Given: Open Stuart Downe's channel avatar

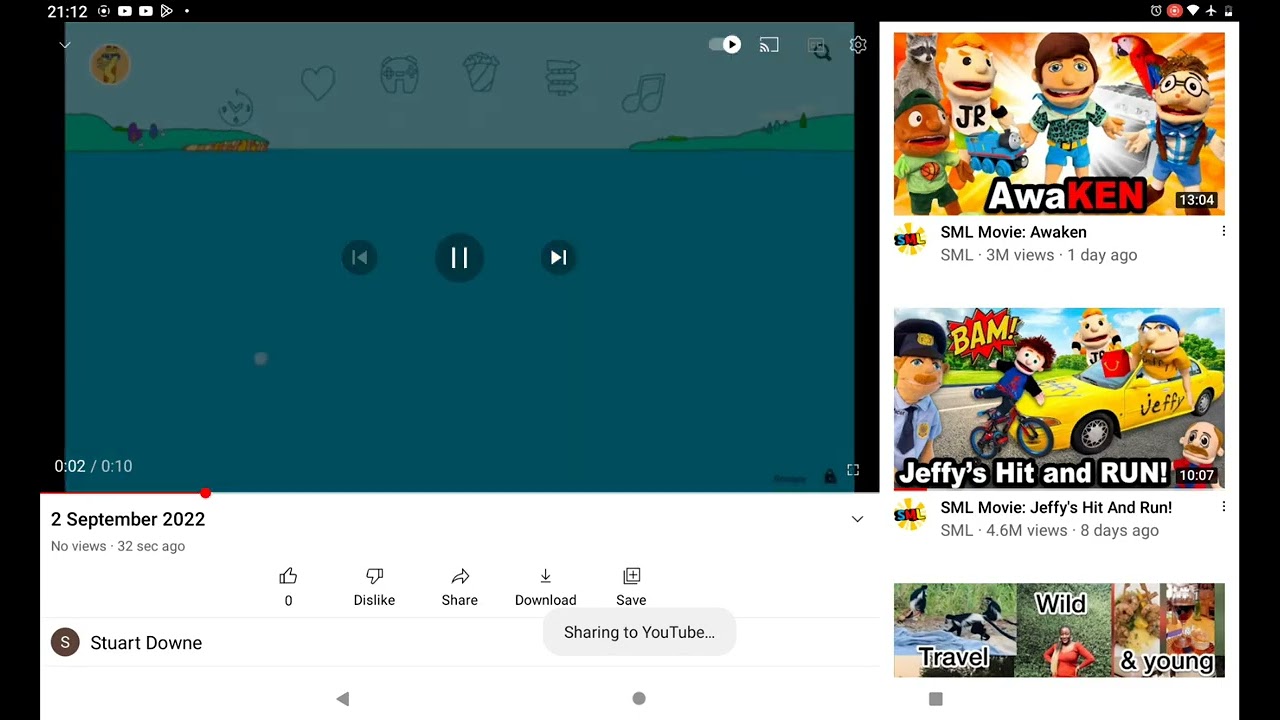Looking at the screenshot, I should coord(65,642).
